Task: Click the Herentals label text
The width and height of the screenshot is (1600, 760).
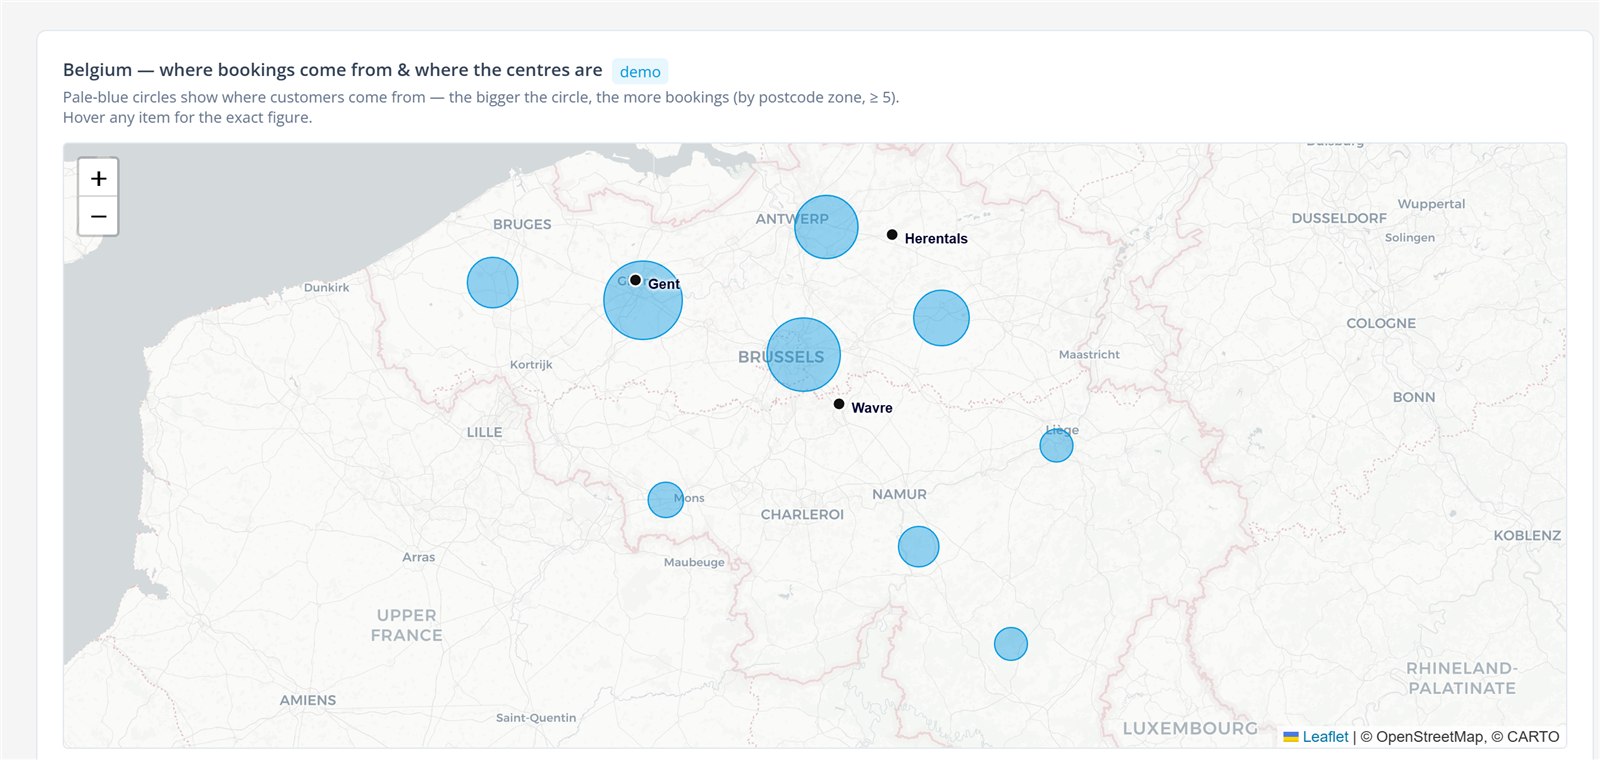Action: pos(936,238)
